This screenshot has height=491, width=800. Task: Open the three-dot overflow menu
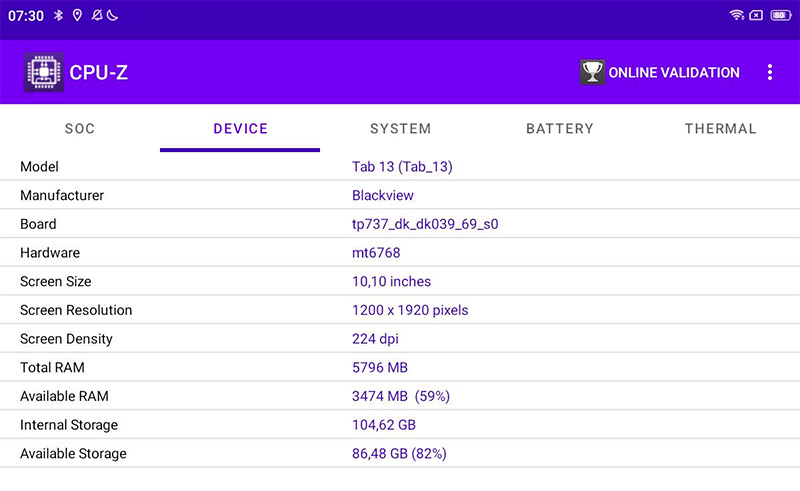(769, 72)
